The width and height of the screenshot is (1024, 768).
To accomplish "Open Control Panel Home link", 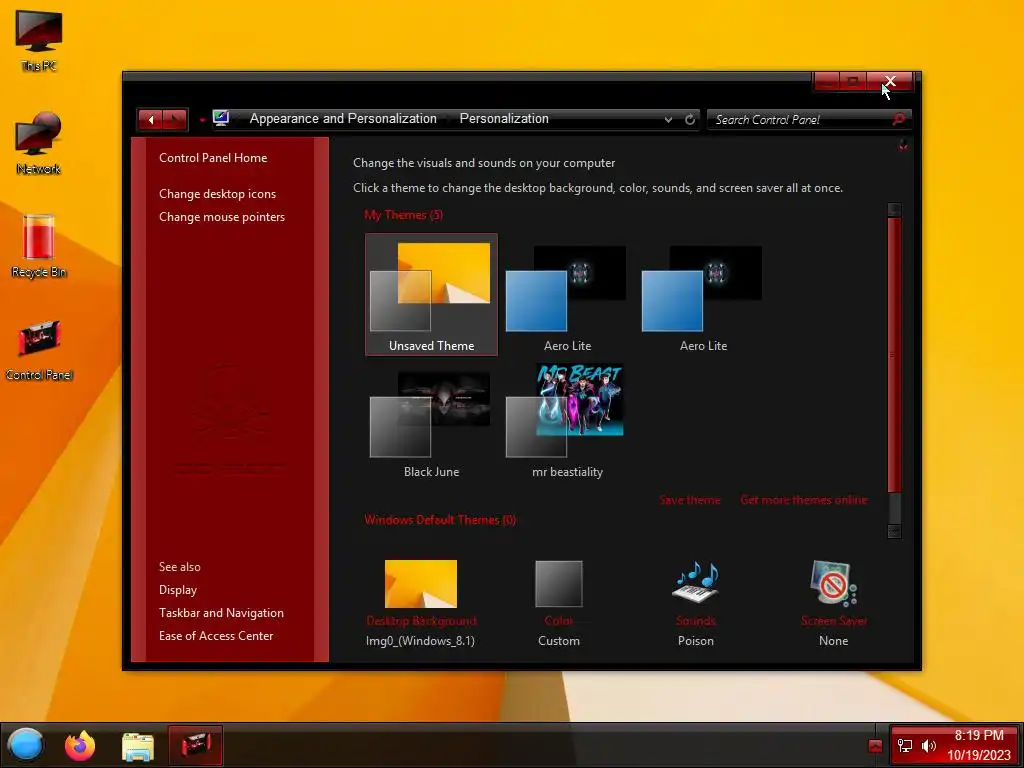I will click(213, 157).
